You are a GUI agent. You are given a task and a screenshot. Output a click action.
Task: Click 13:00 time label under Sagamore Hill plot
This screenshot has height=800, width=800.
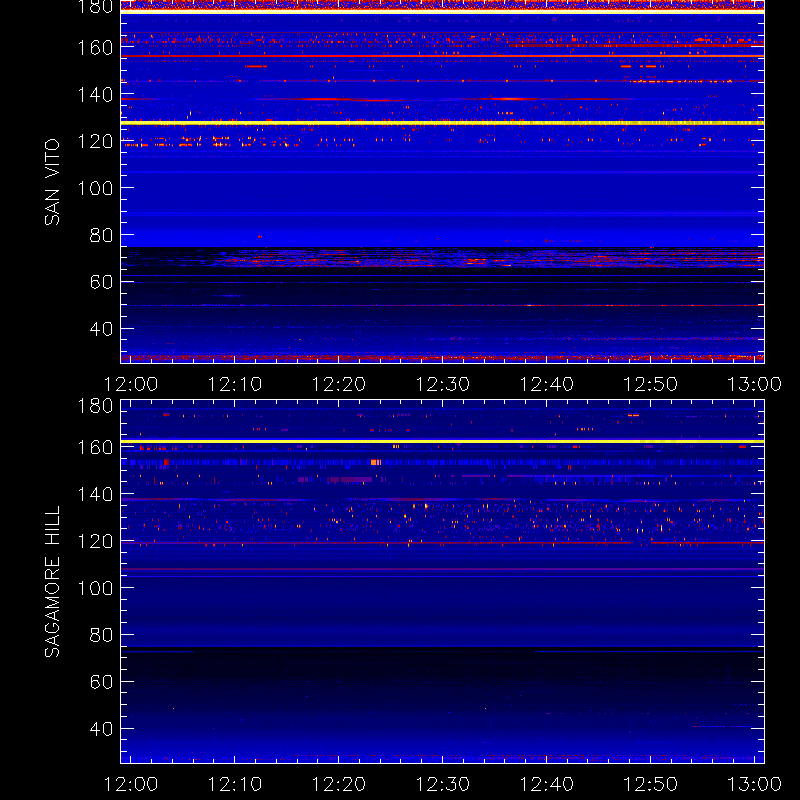pos(754,784)
